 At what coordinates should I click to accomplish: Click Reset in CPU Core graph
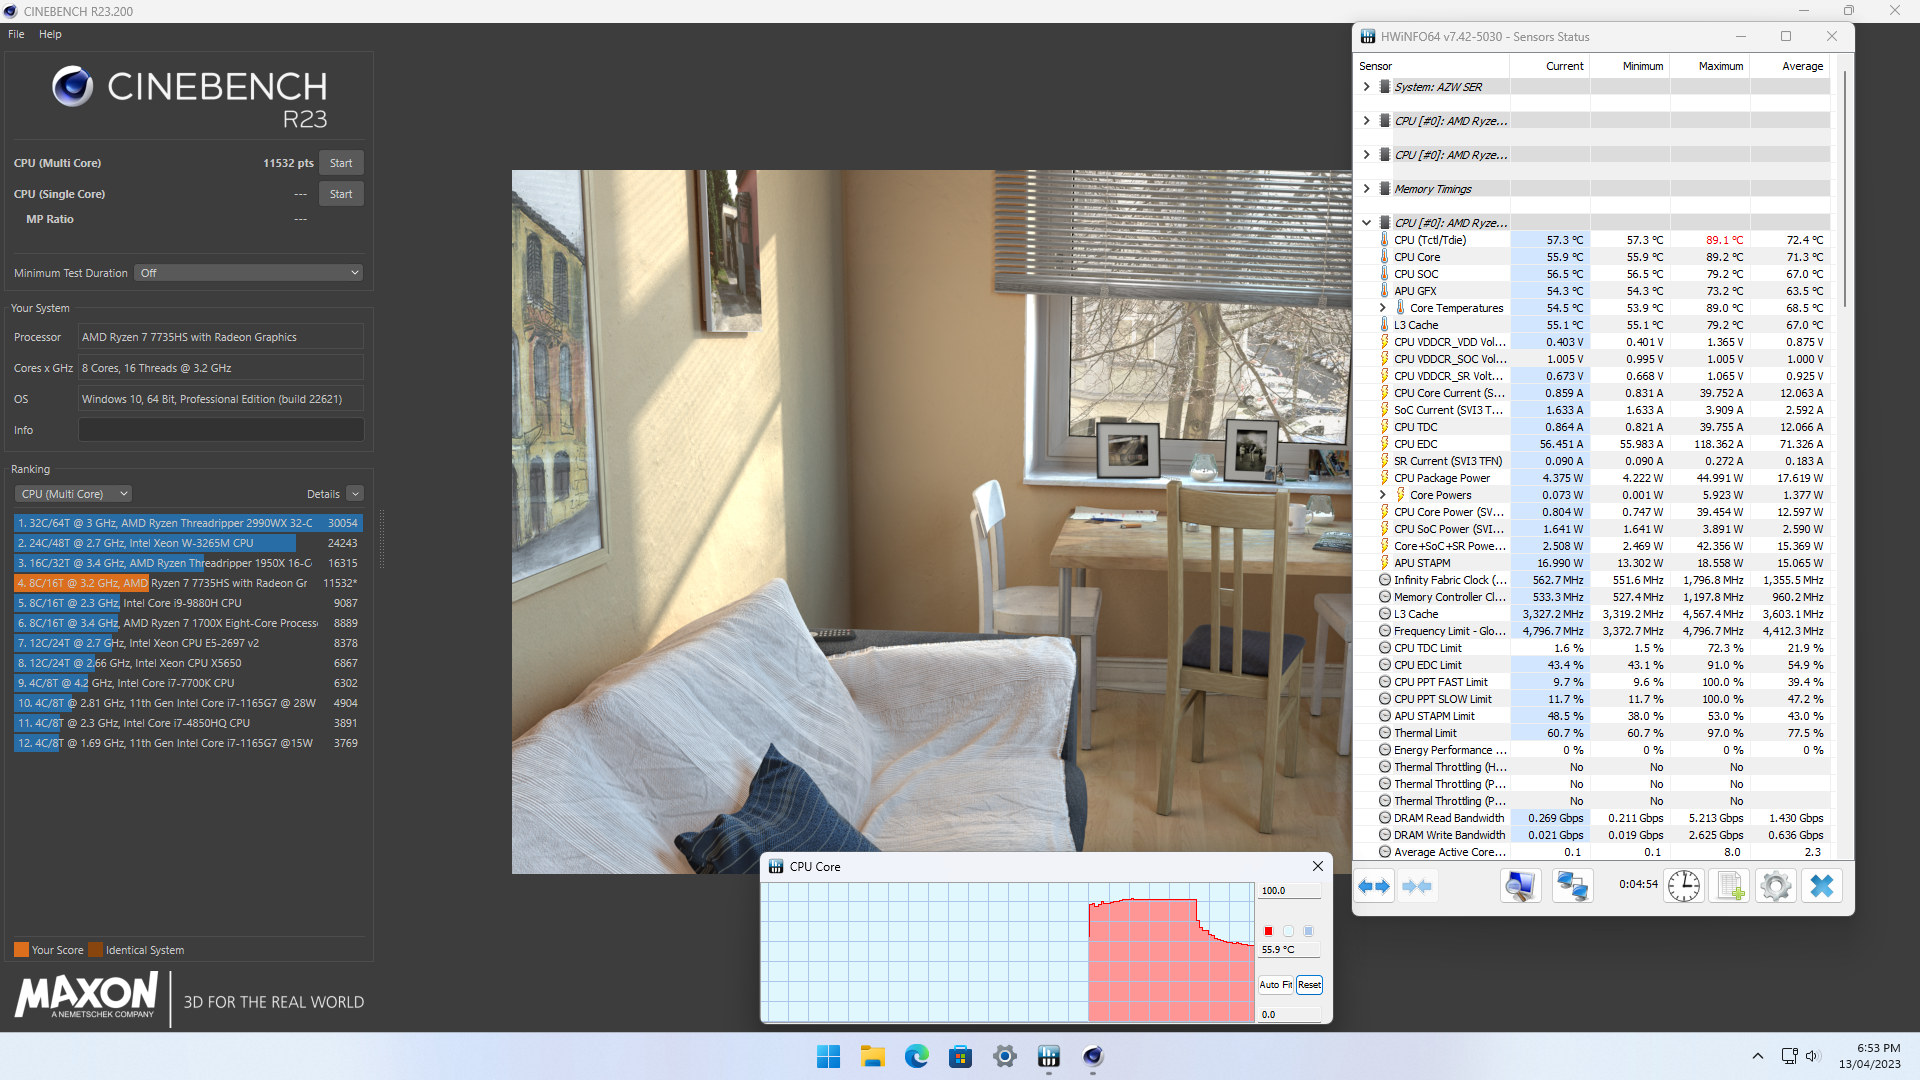(x=1309, y=985)
